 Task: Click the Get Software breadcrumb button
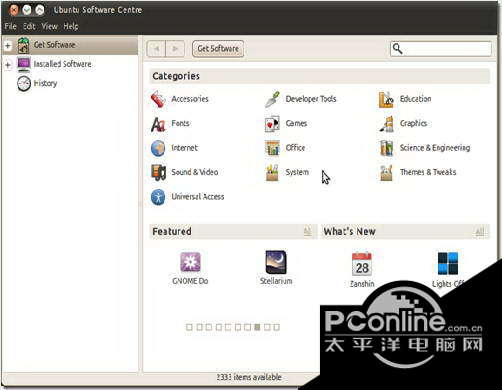click(218, 49)
